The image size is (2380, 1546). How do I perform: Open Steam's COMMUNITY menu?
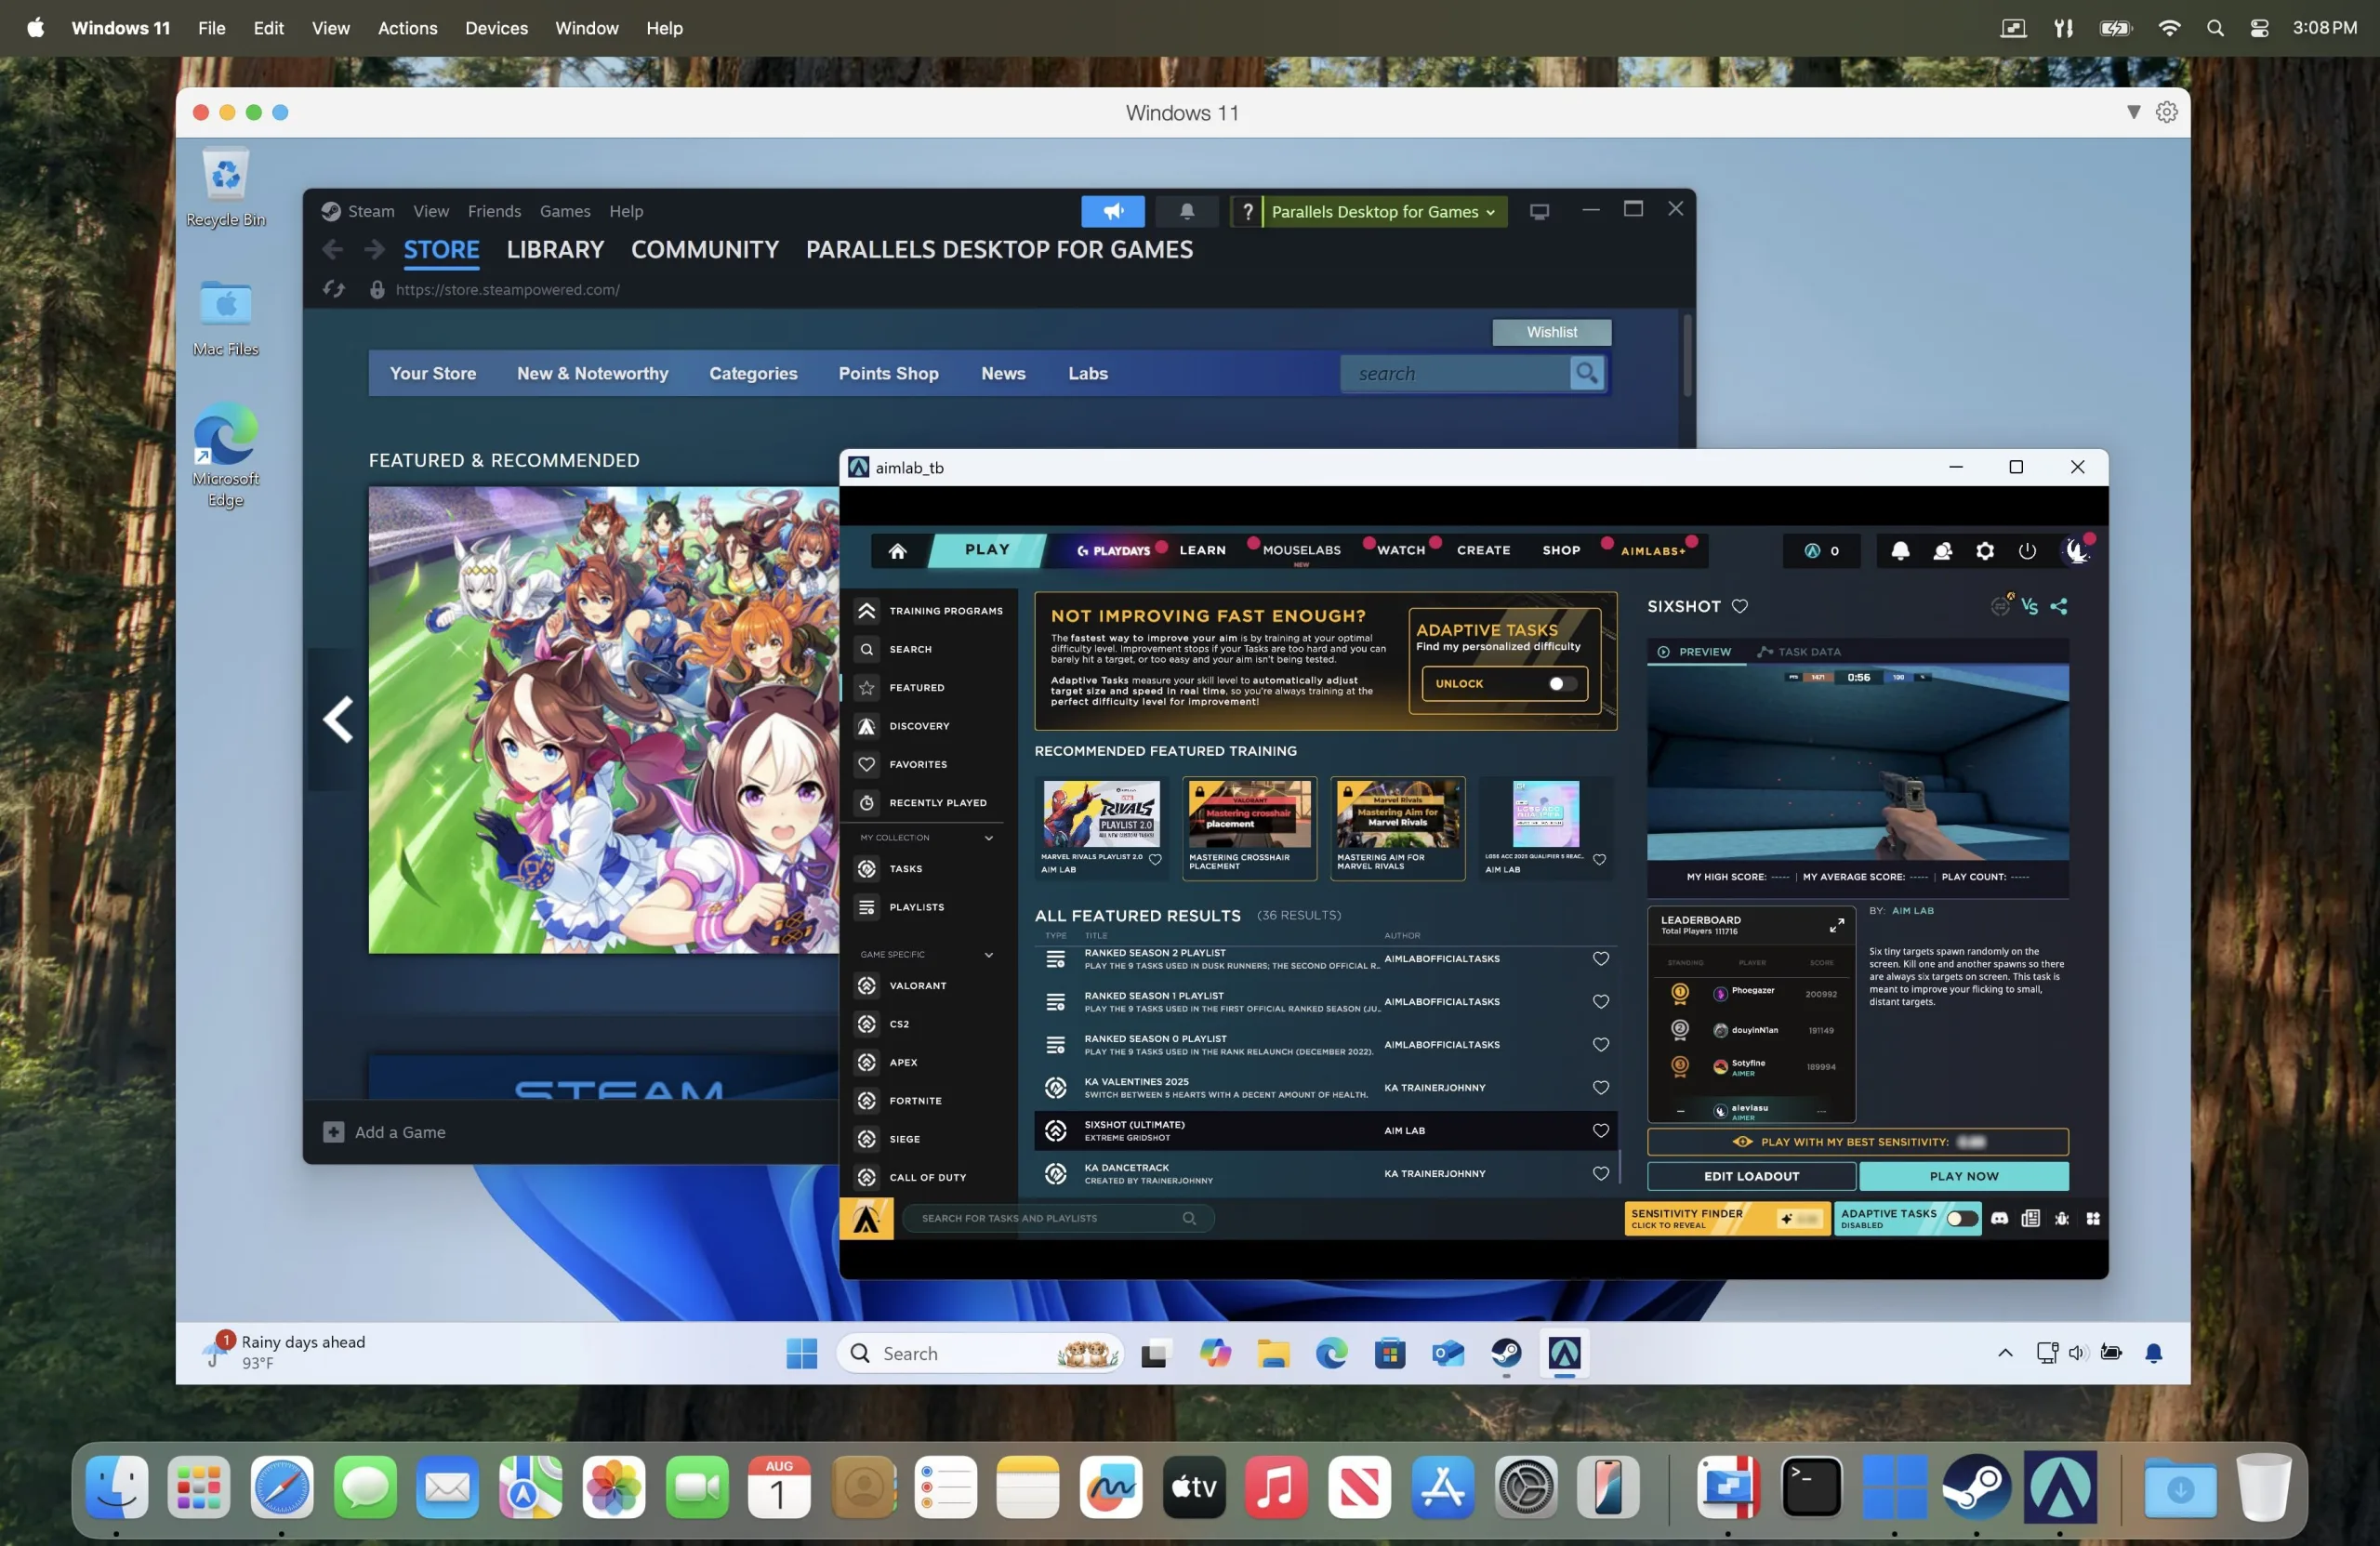704,249
